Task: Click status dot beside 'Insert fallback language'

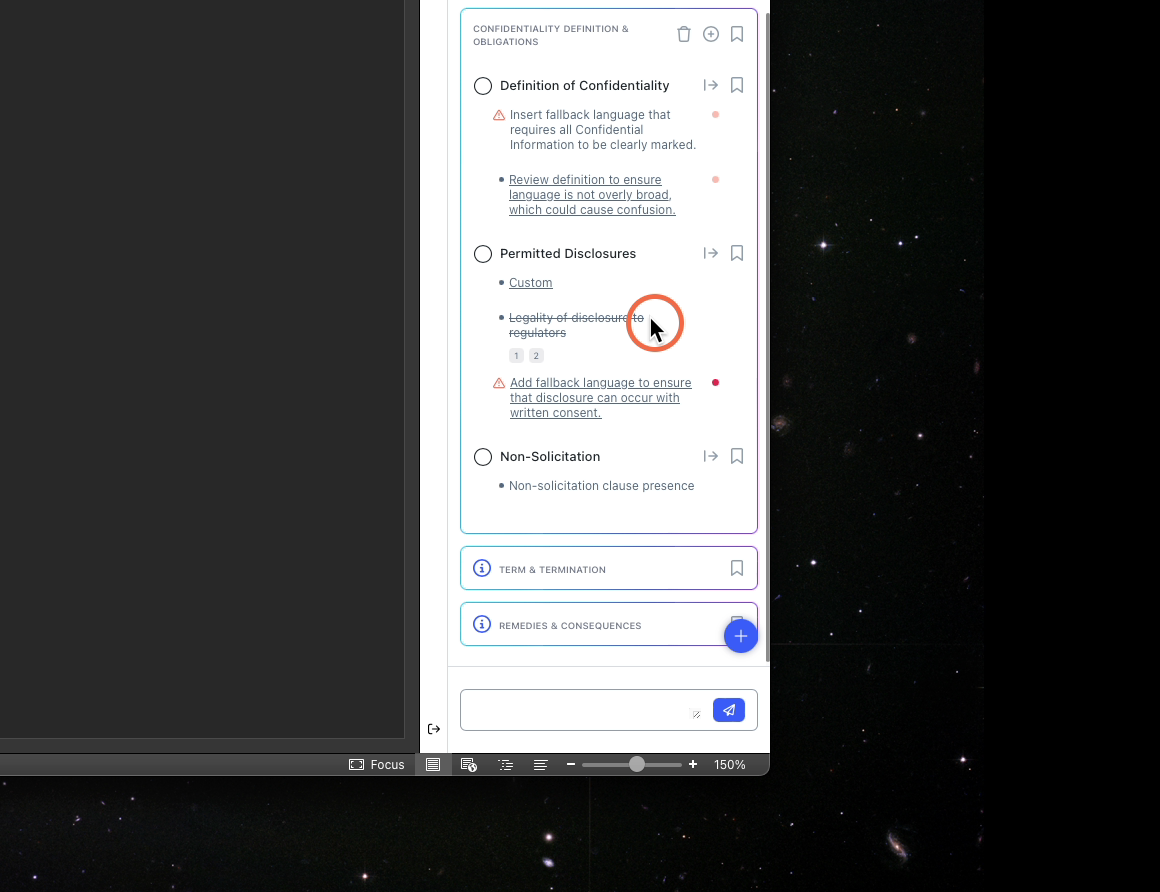Action: [x=715, y=115]
